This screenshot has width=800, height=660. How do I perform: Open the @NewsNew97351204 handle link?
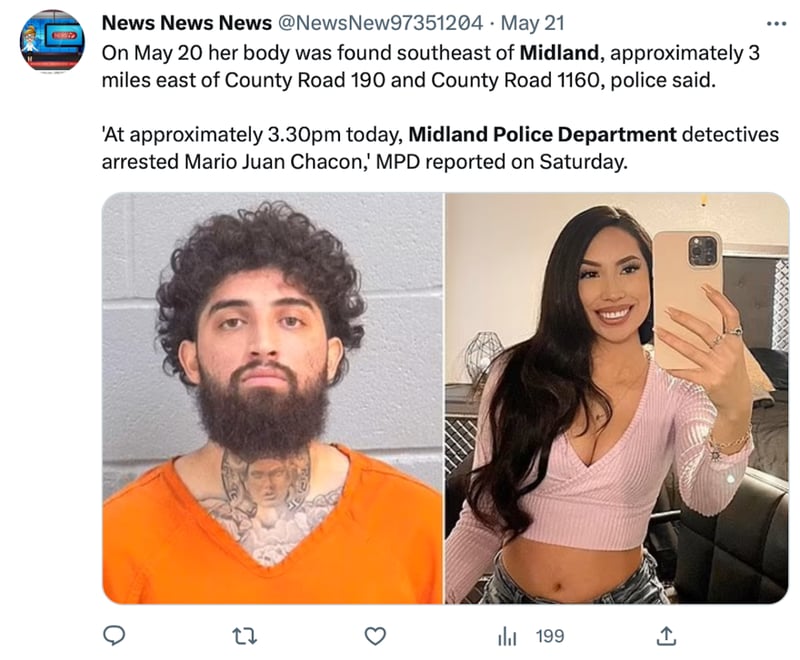coord(380,23)
